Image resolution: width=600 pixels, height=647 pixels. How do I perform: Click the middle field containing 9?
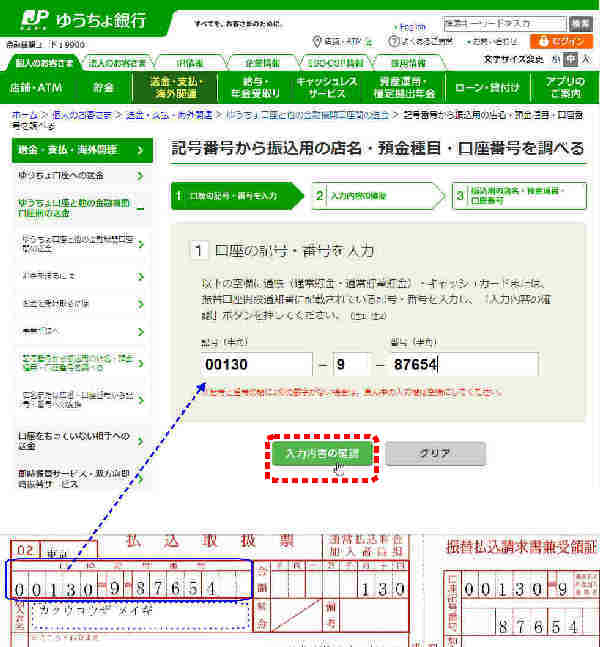coord(350,365)
